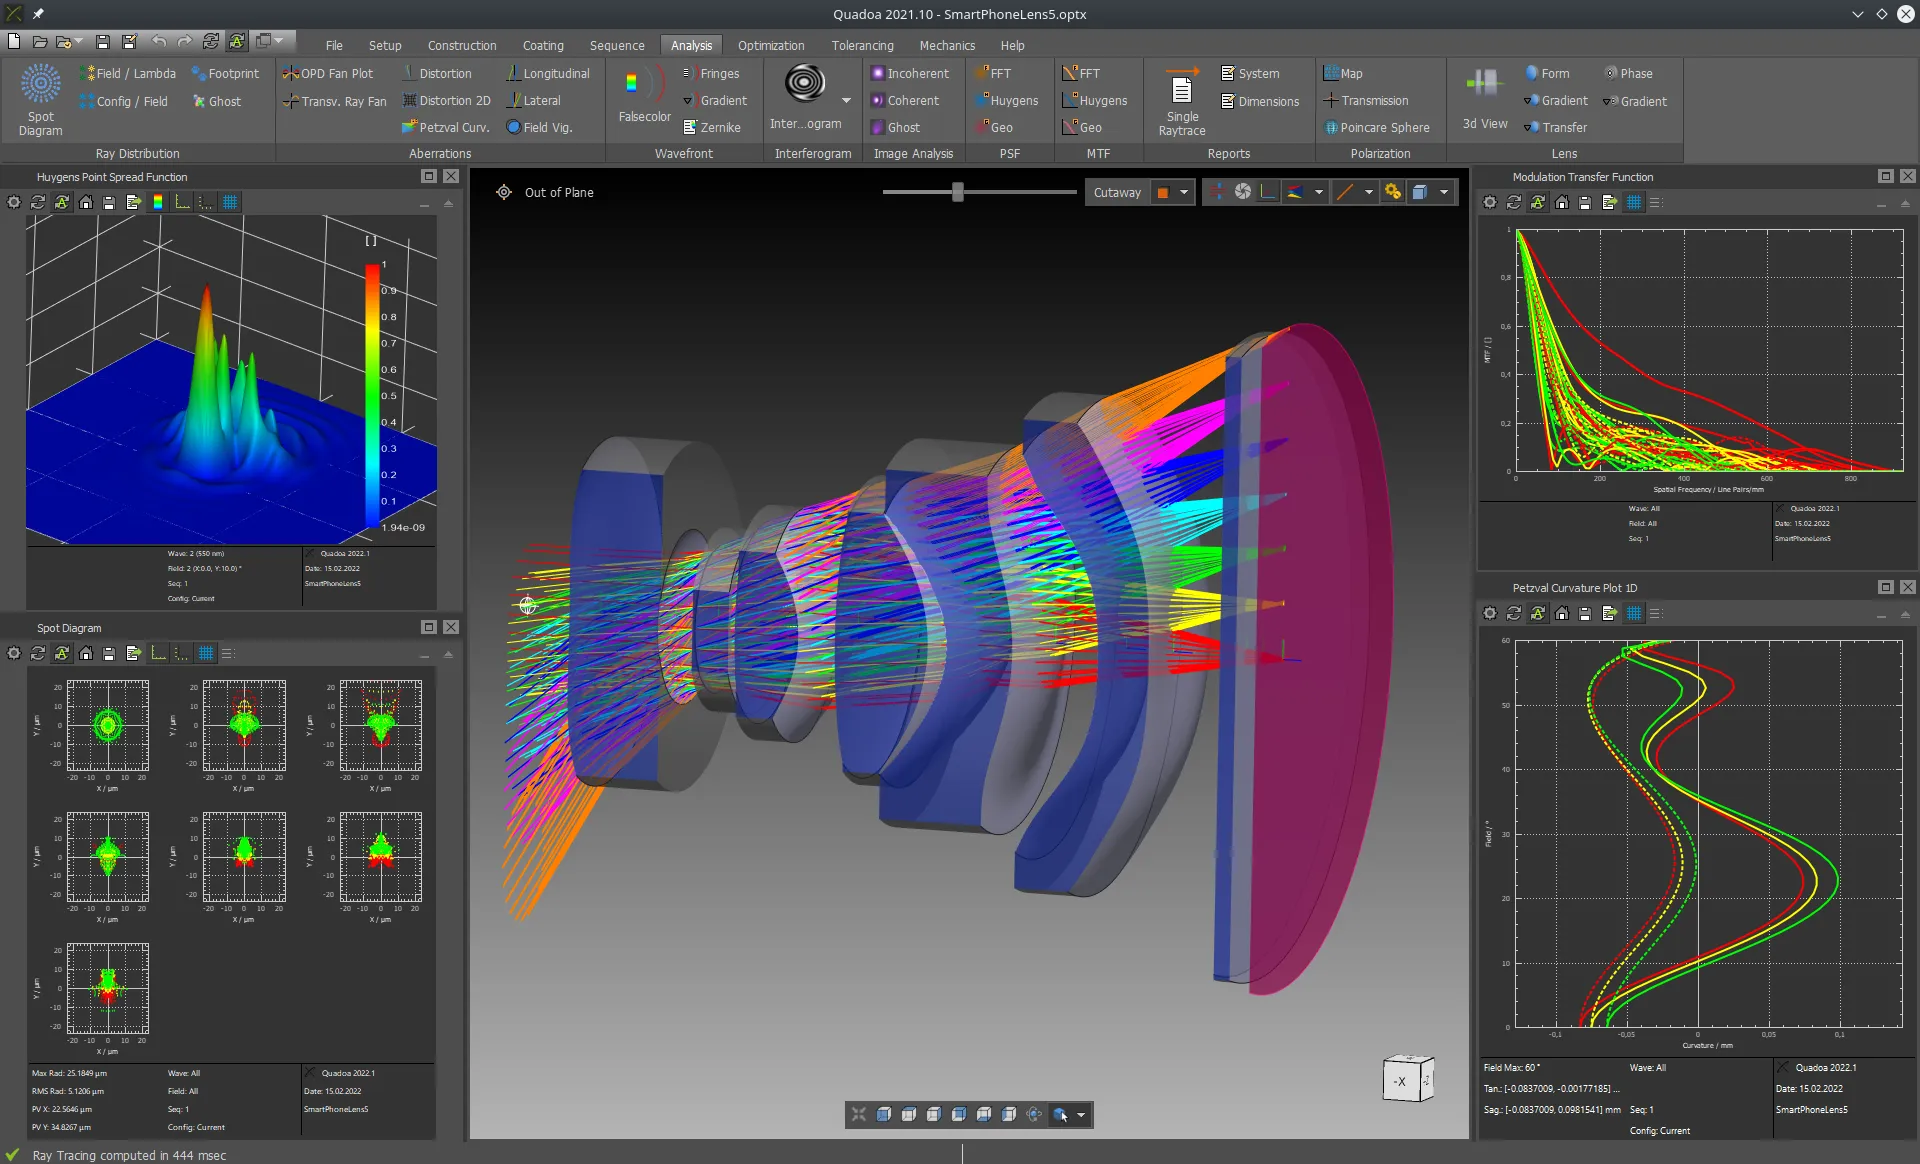Click the Poincare Sphere button
Image resolution: width=1920 pixels, height=1164 pixels.
pos(1376,127)
